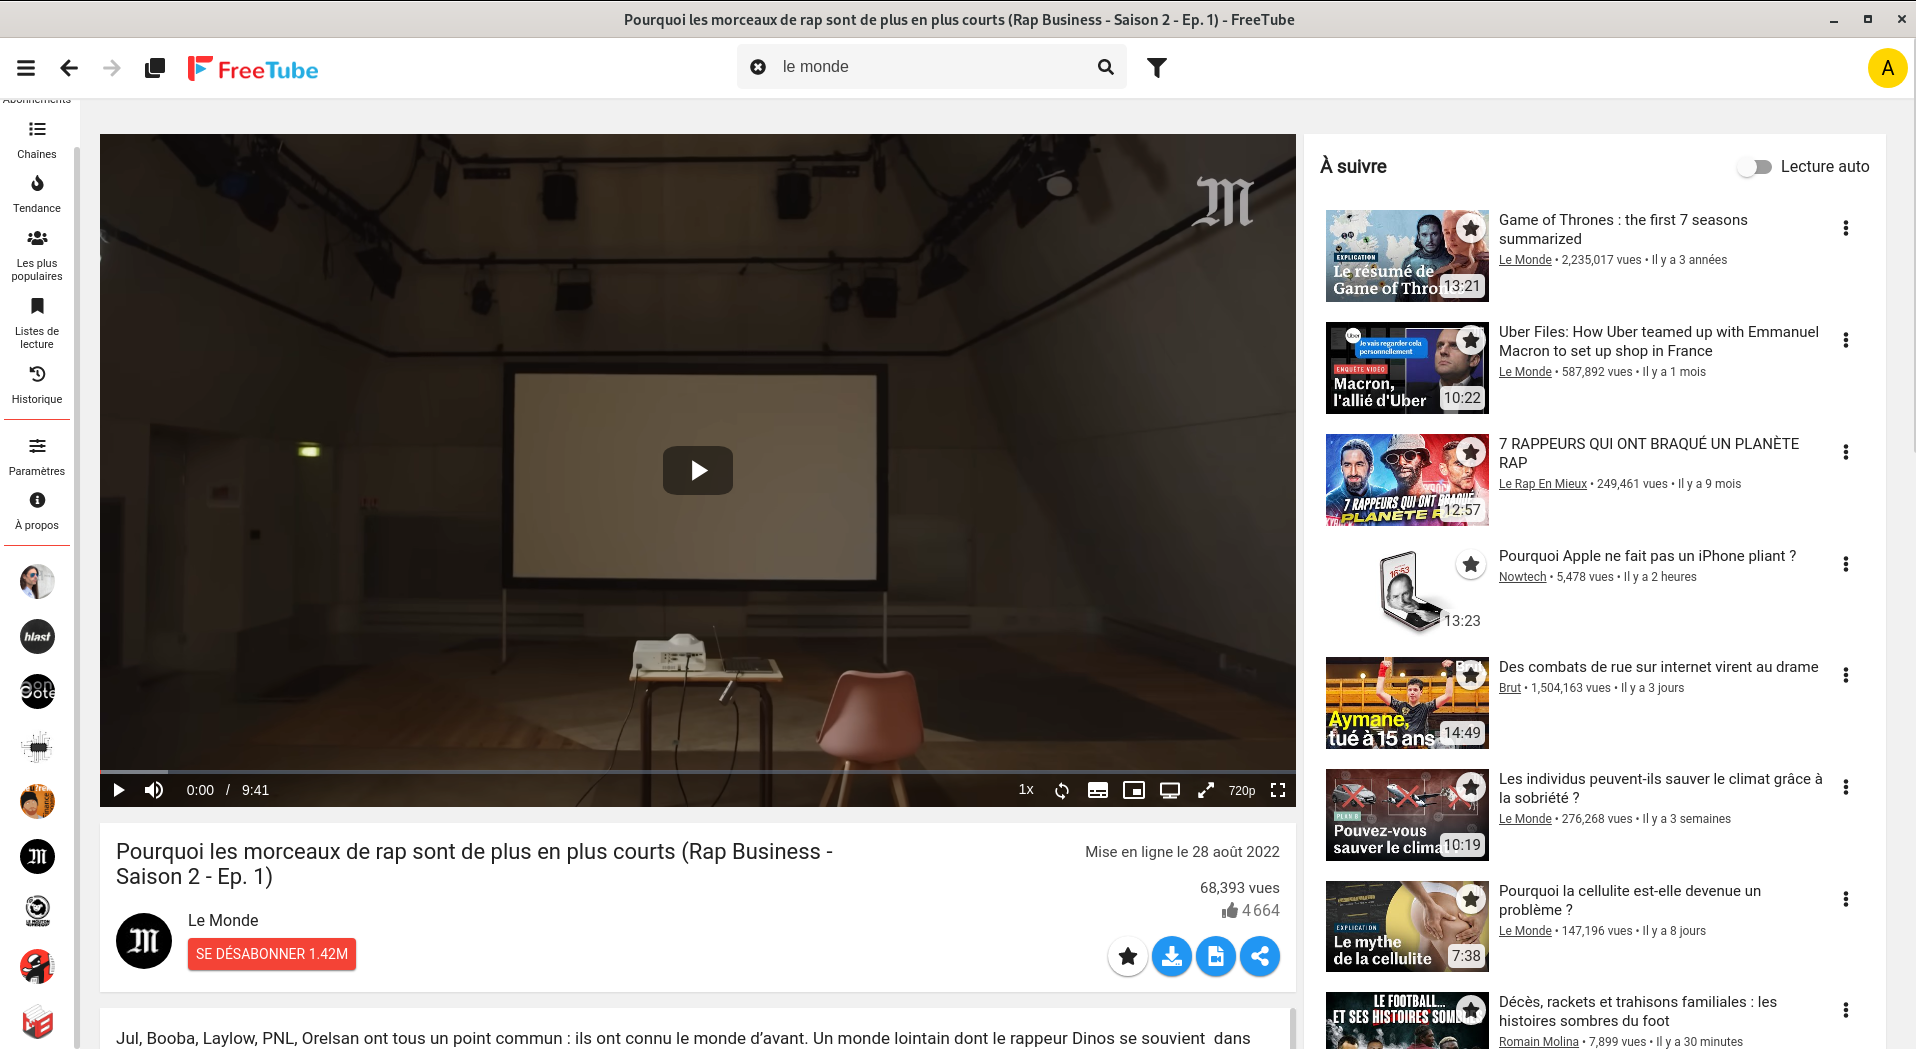This screenshot has width=1916, height=1049.
Task: Open Tendance in the sidebar
Action: 37,194
